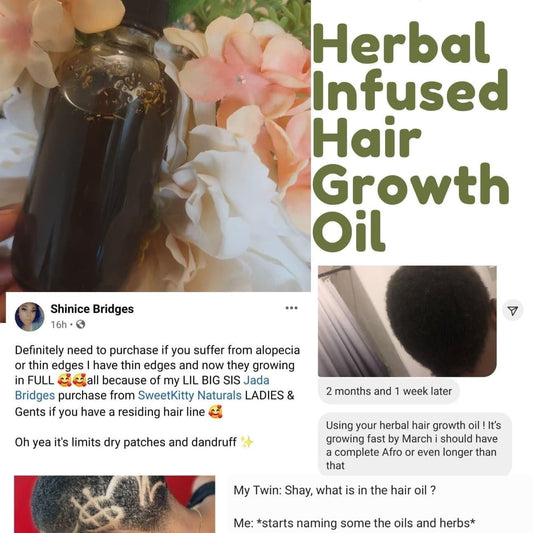Open the haircut design photo
533x533 pixels.
115,504
